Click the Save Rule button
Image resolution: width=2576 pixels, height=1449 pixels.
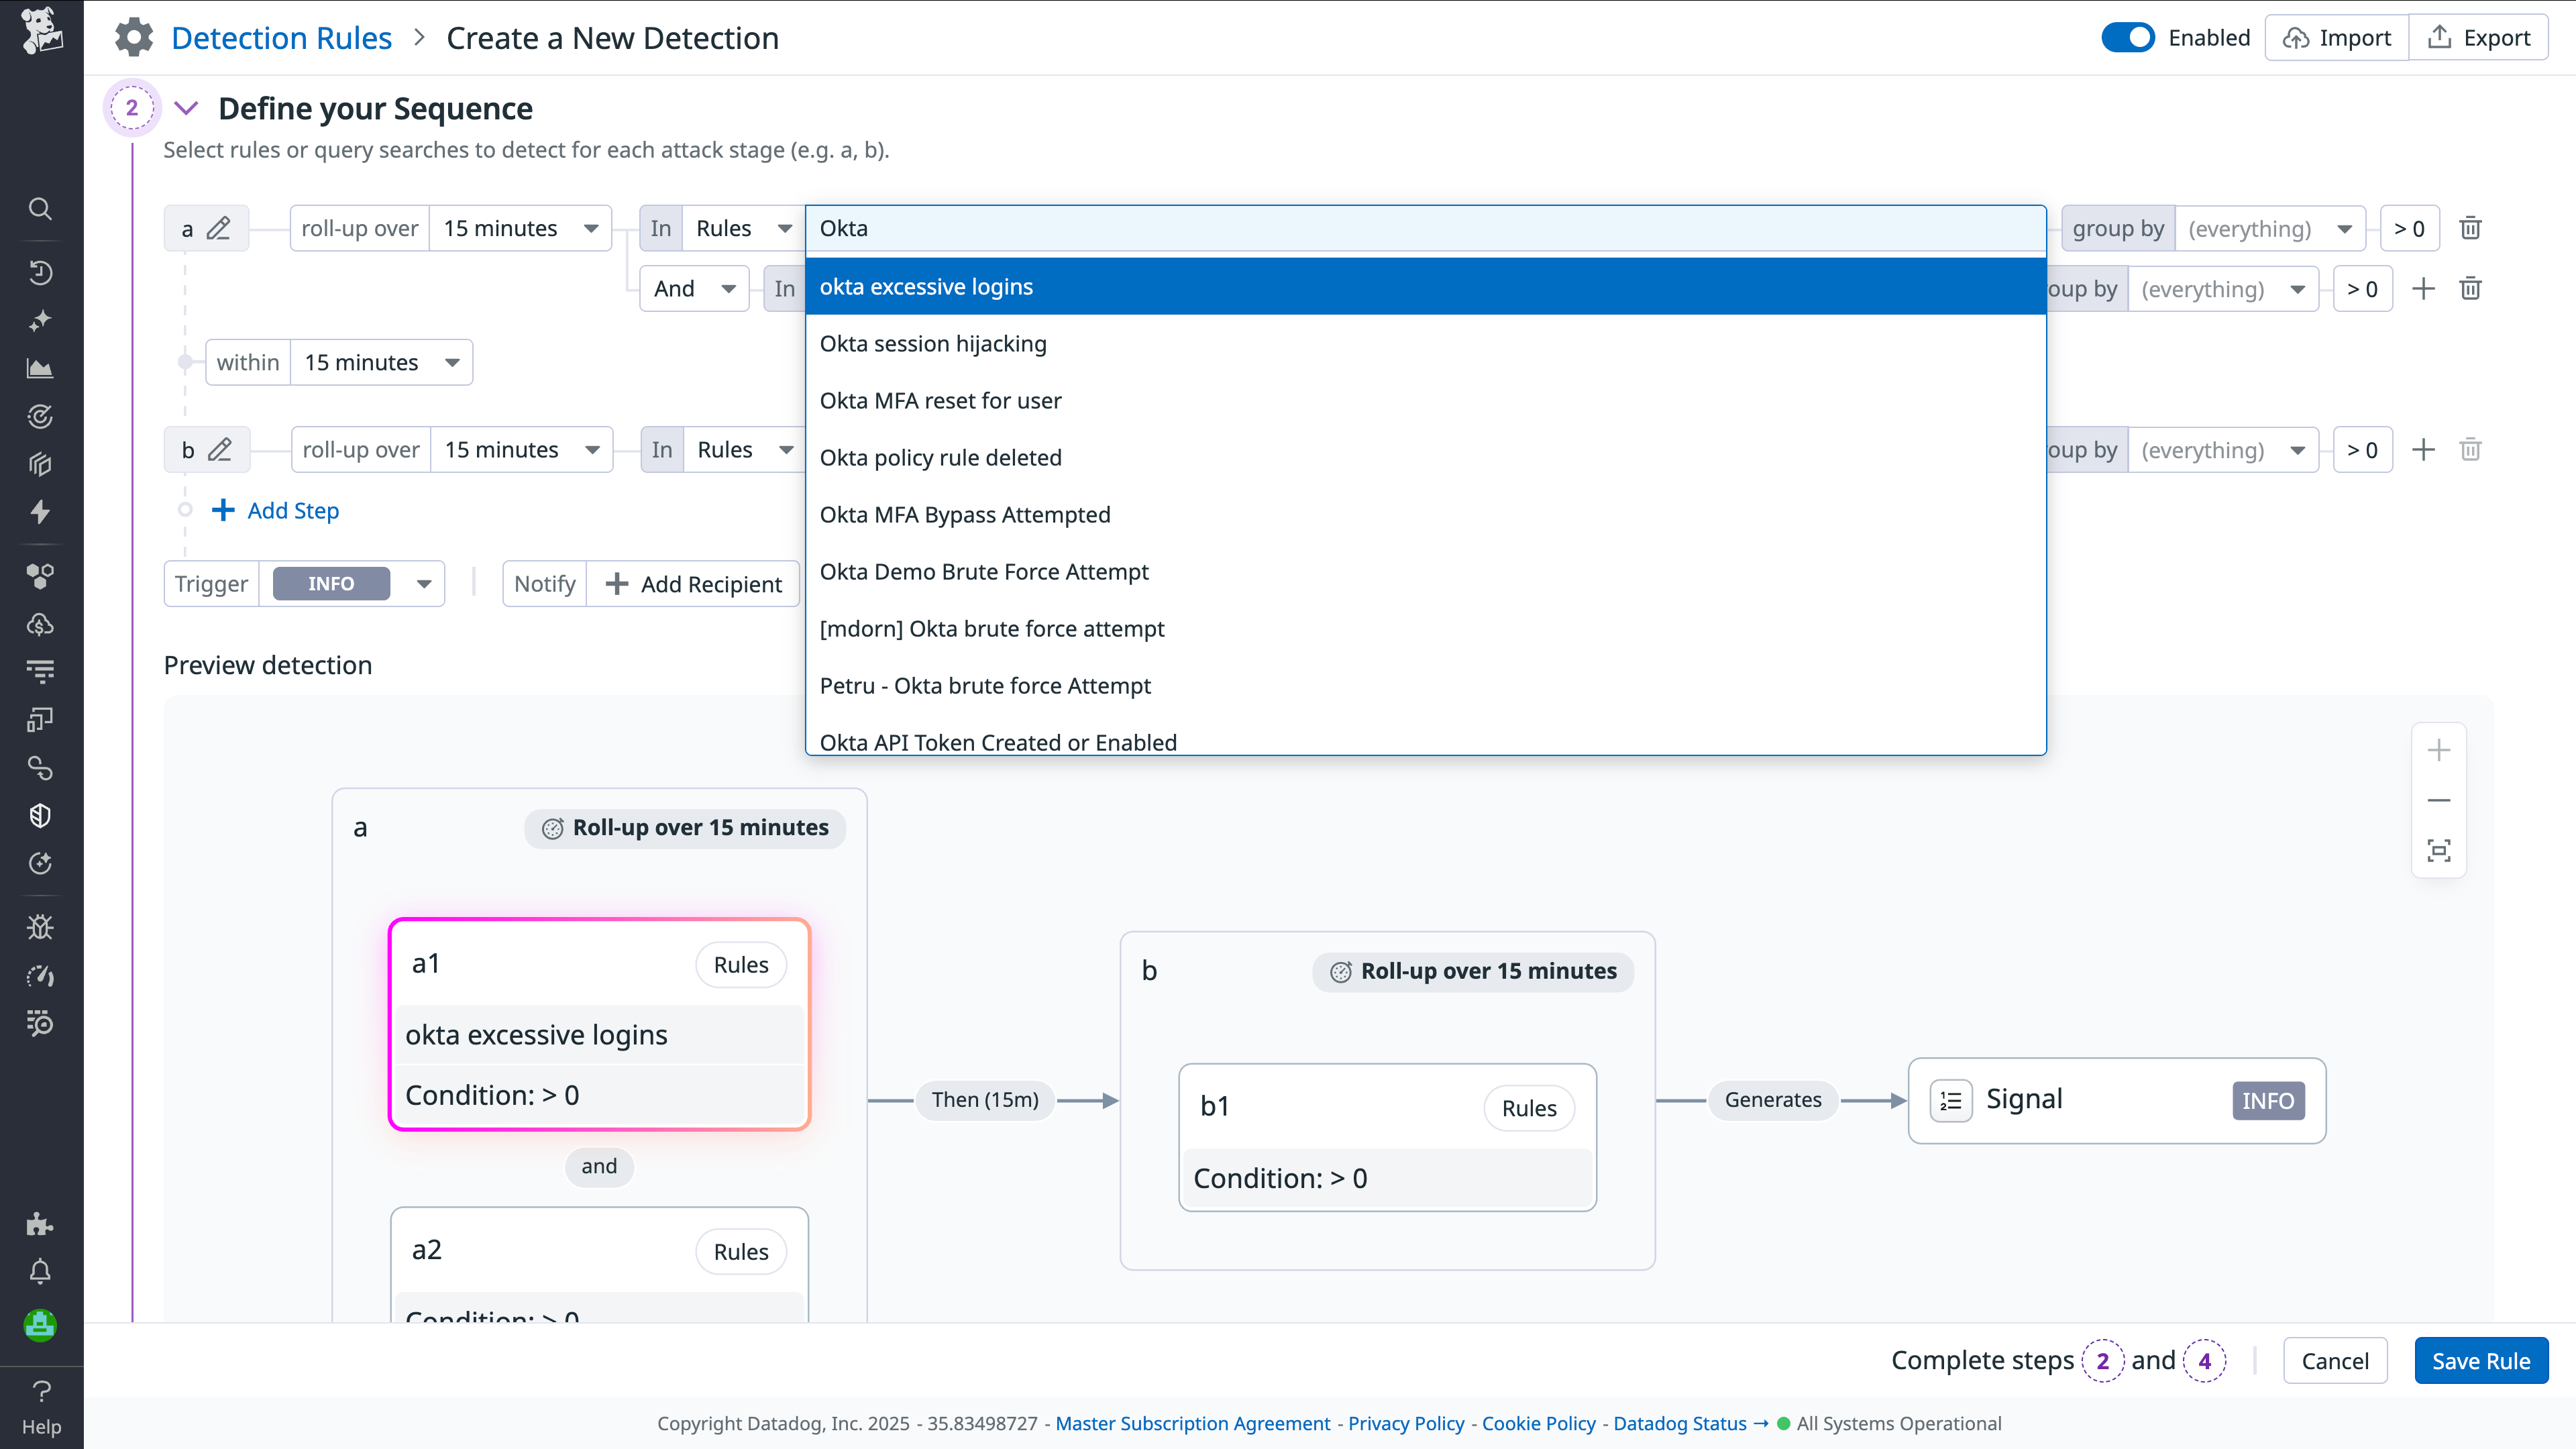coord(2481,1360)
